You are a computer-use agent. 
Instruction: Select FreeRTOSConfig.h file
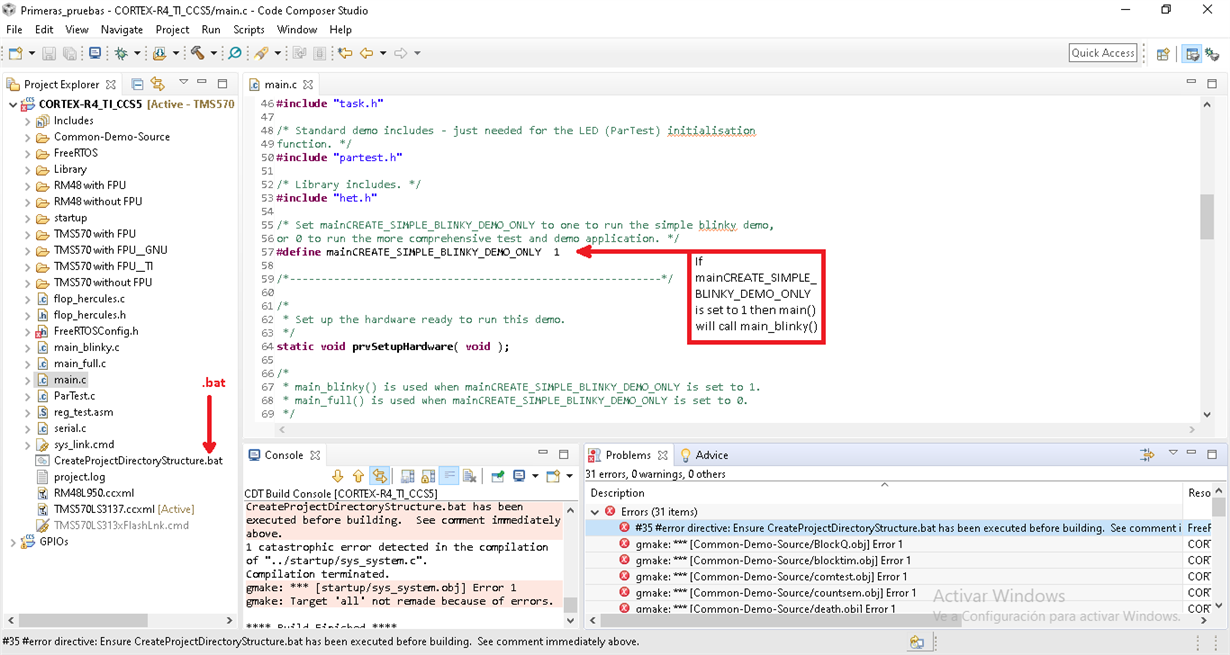coord(96,331)
